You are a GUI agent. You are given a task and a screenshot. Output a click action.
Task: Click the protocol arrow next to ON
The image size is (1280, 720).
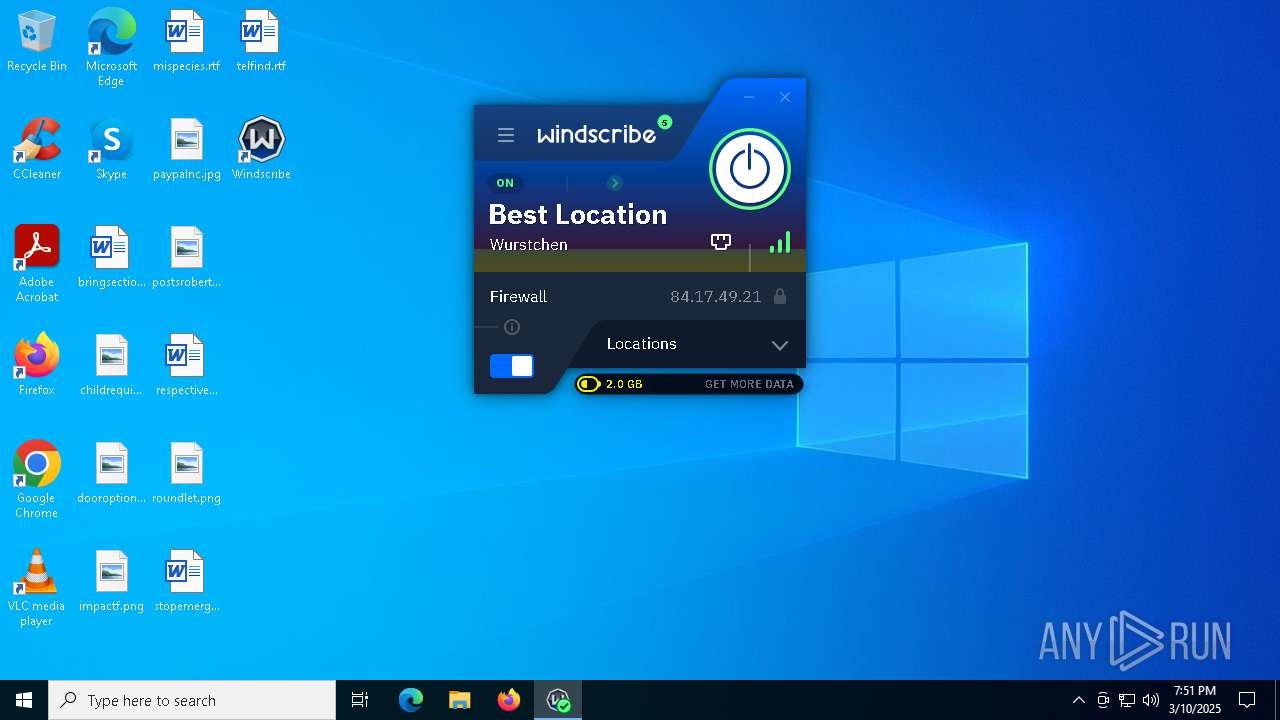[x=615, y=183]
